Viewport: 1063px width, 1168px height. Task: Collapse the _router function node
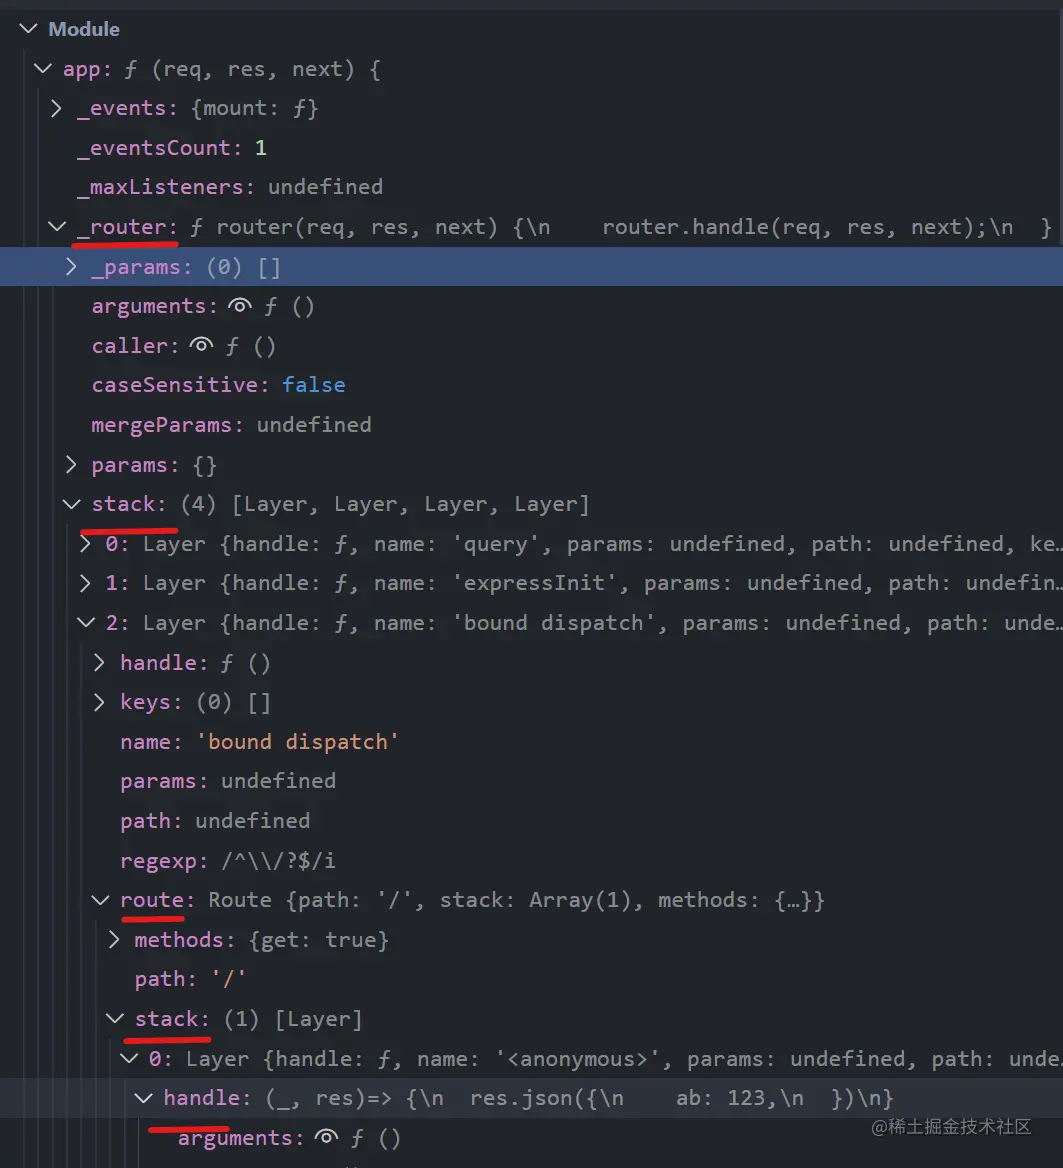coord(57,226)
